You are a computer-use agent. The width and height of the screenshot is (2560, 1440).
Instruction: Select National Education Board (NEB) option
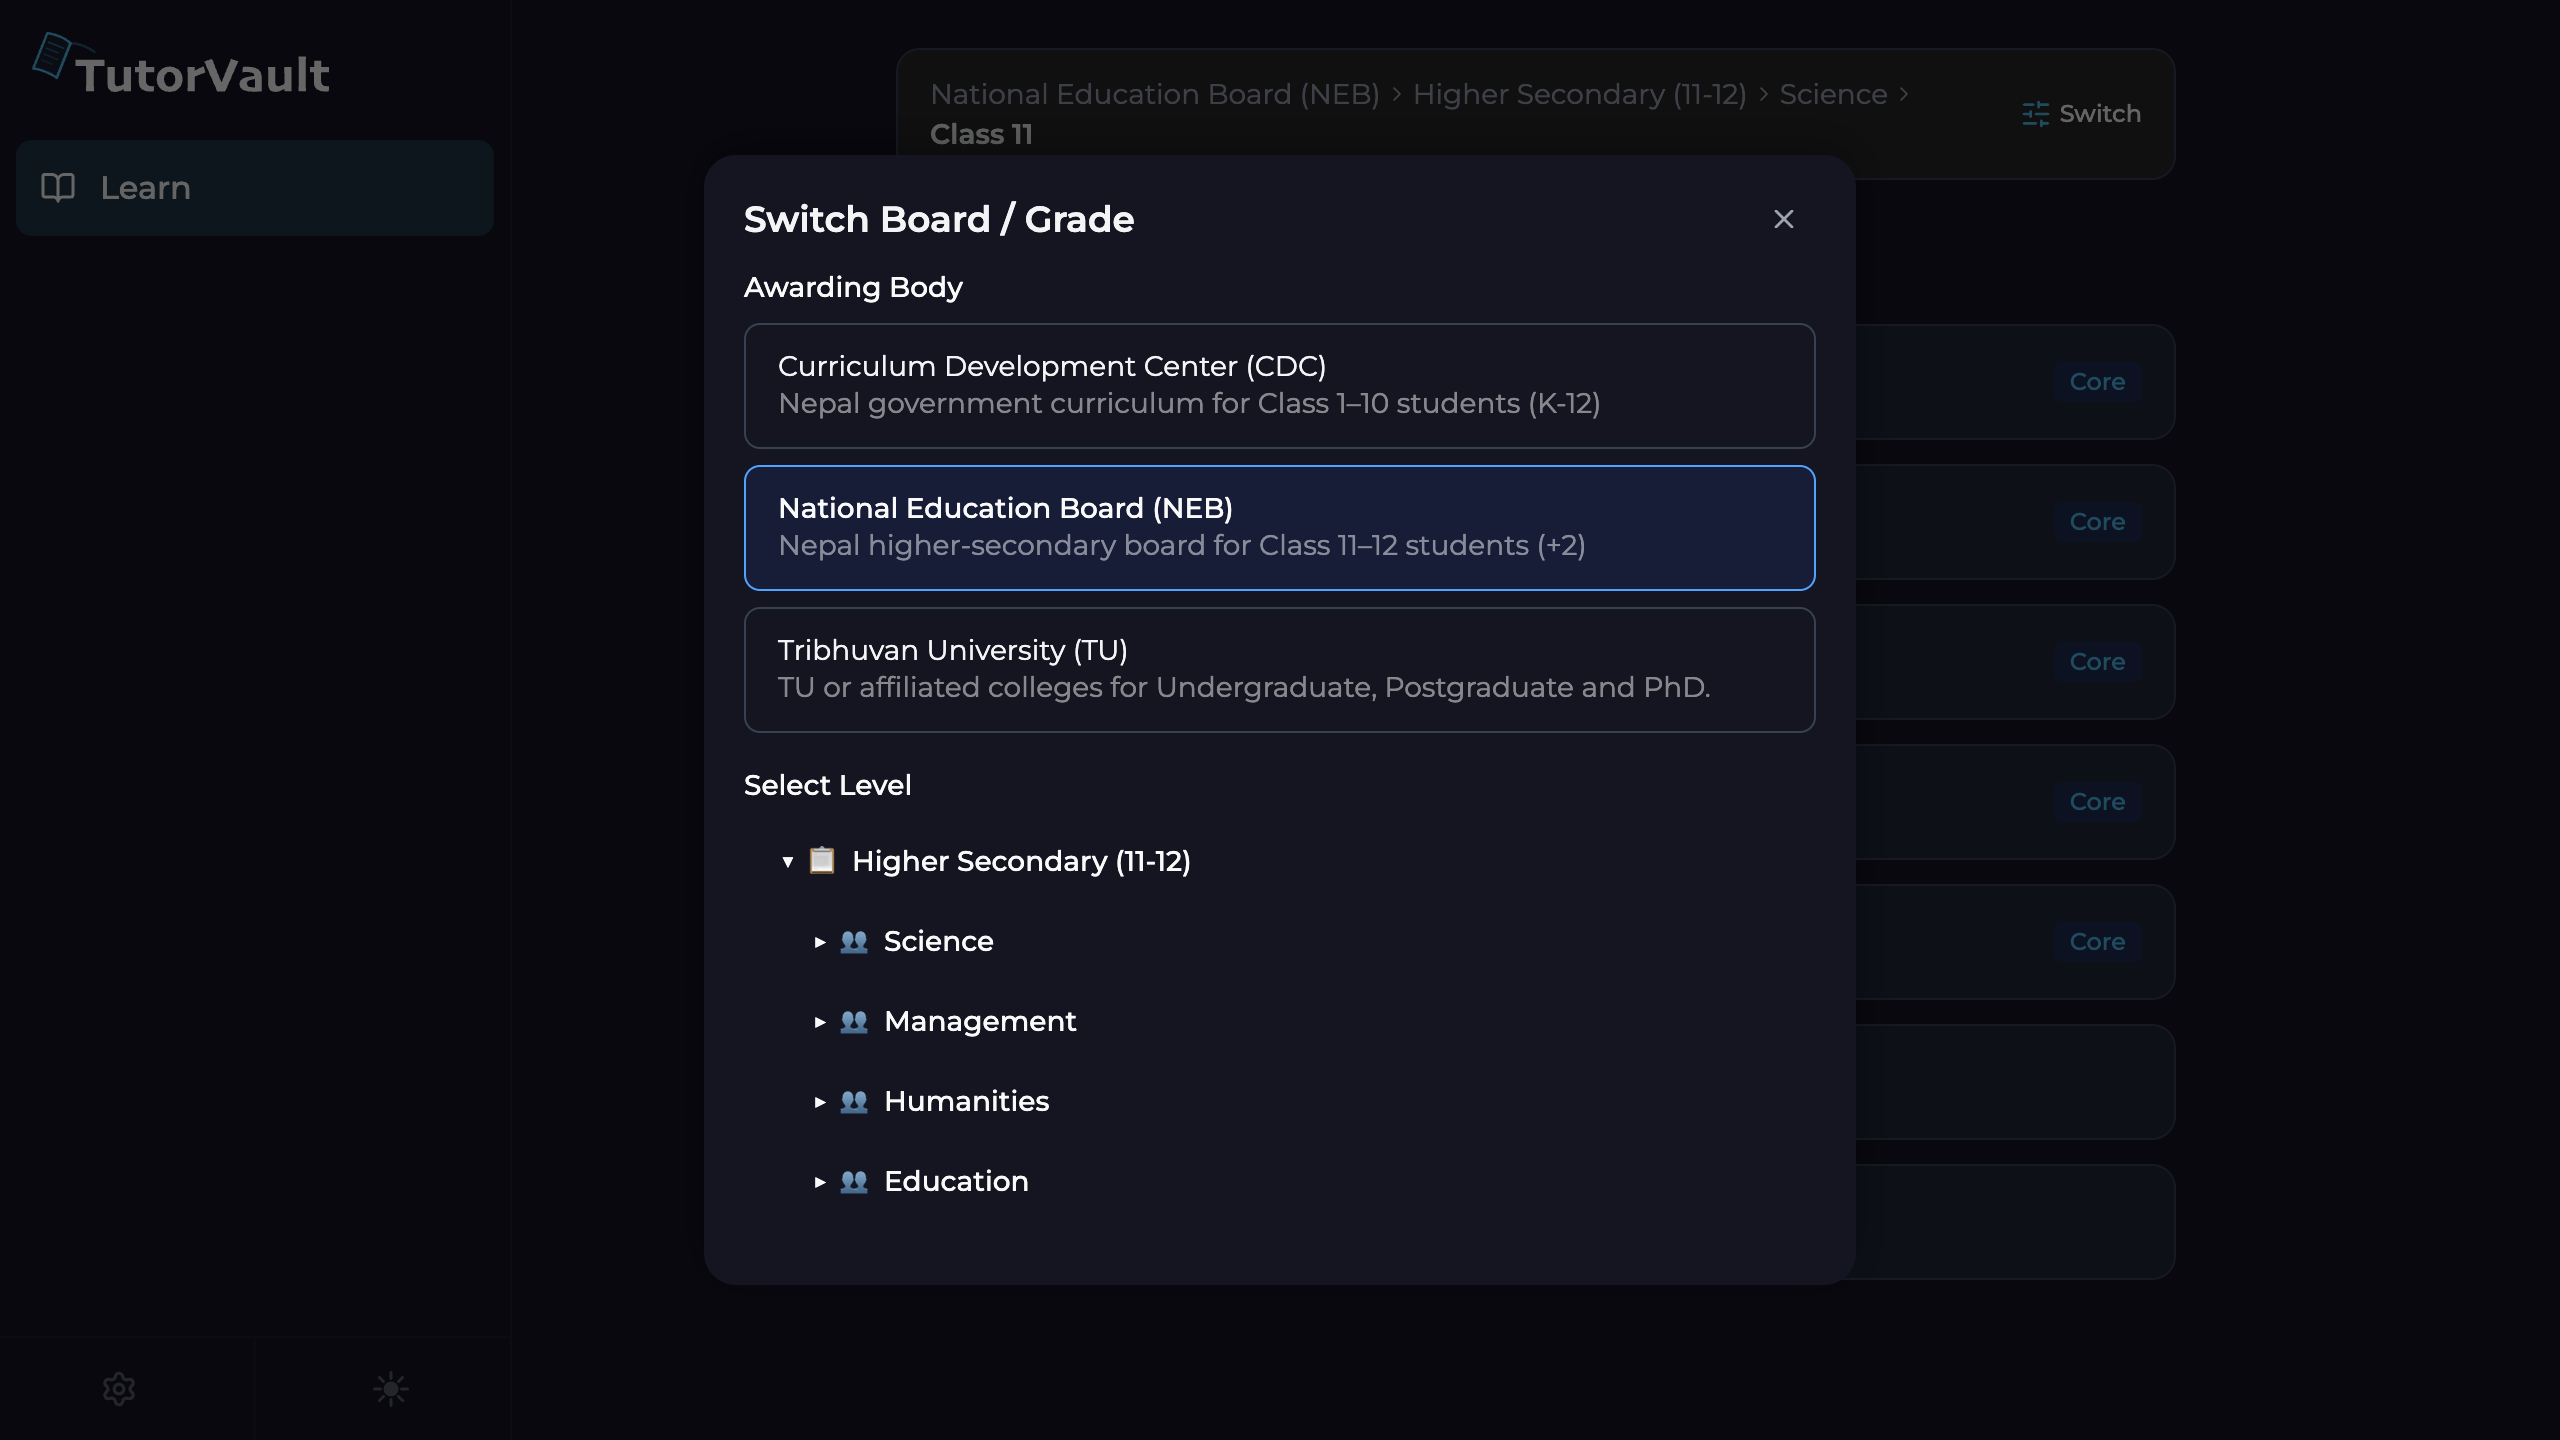1279,527
